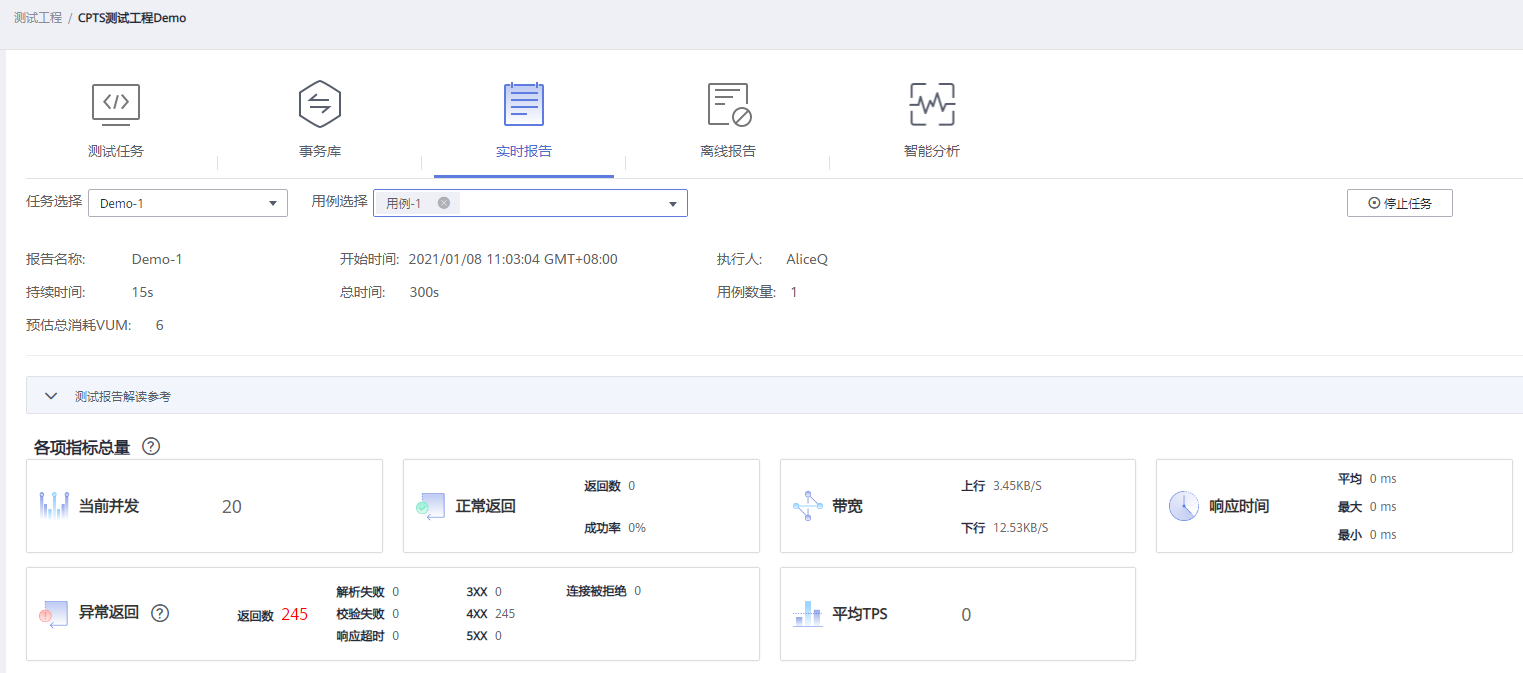Click the 4XX 245 count

505,613
